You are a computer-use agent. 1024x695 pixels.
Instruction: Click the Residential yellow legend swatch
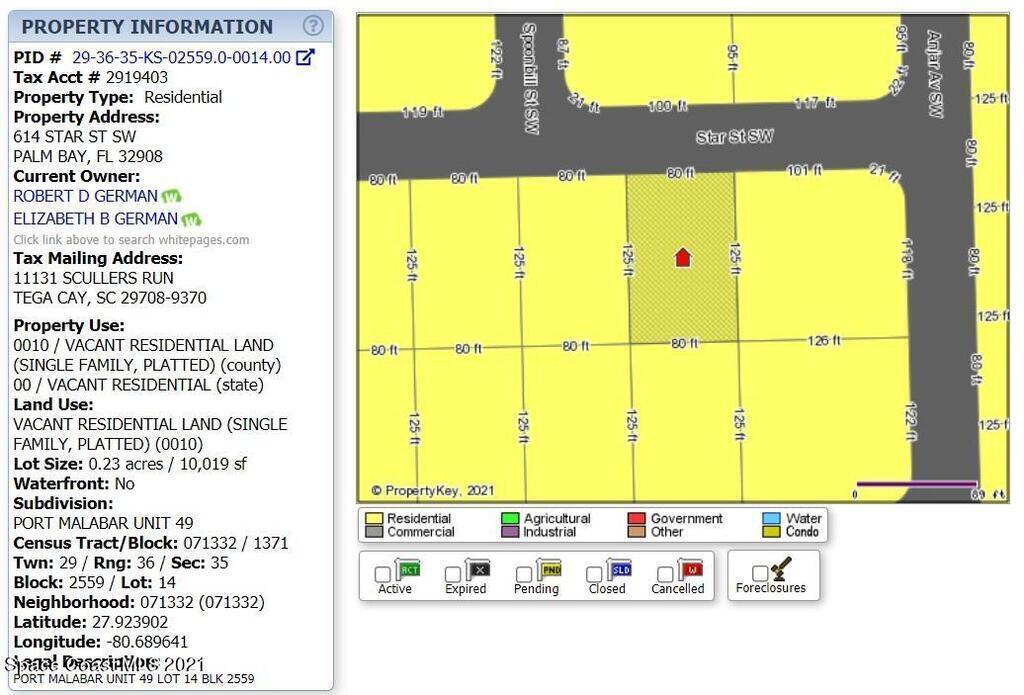click(374, 518)
